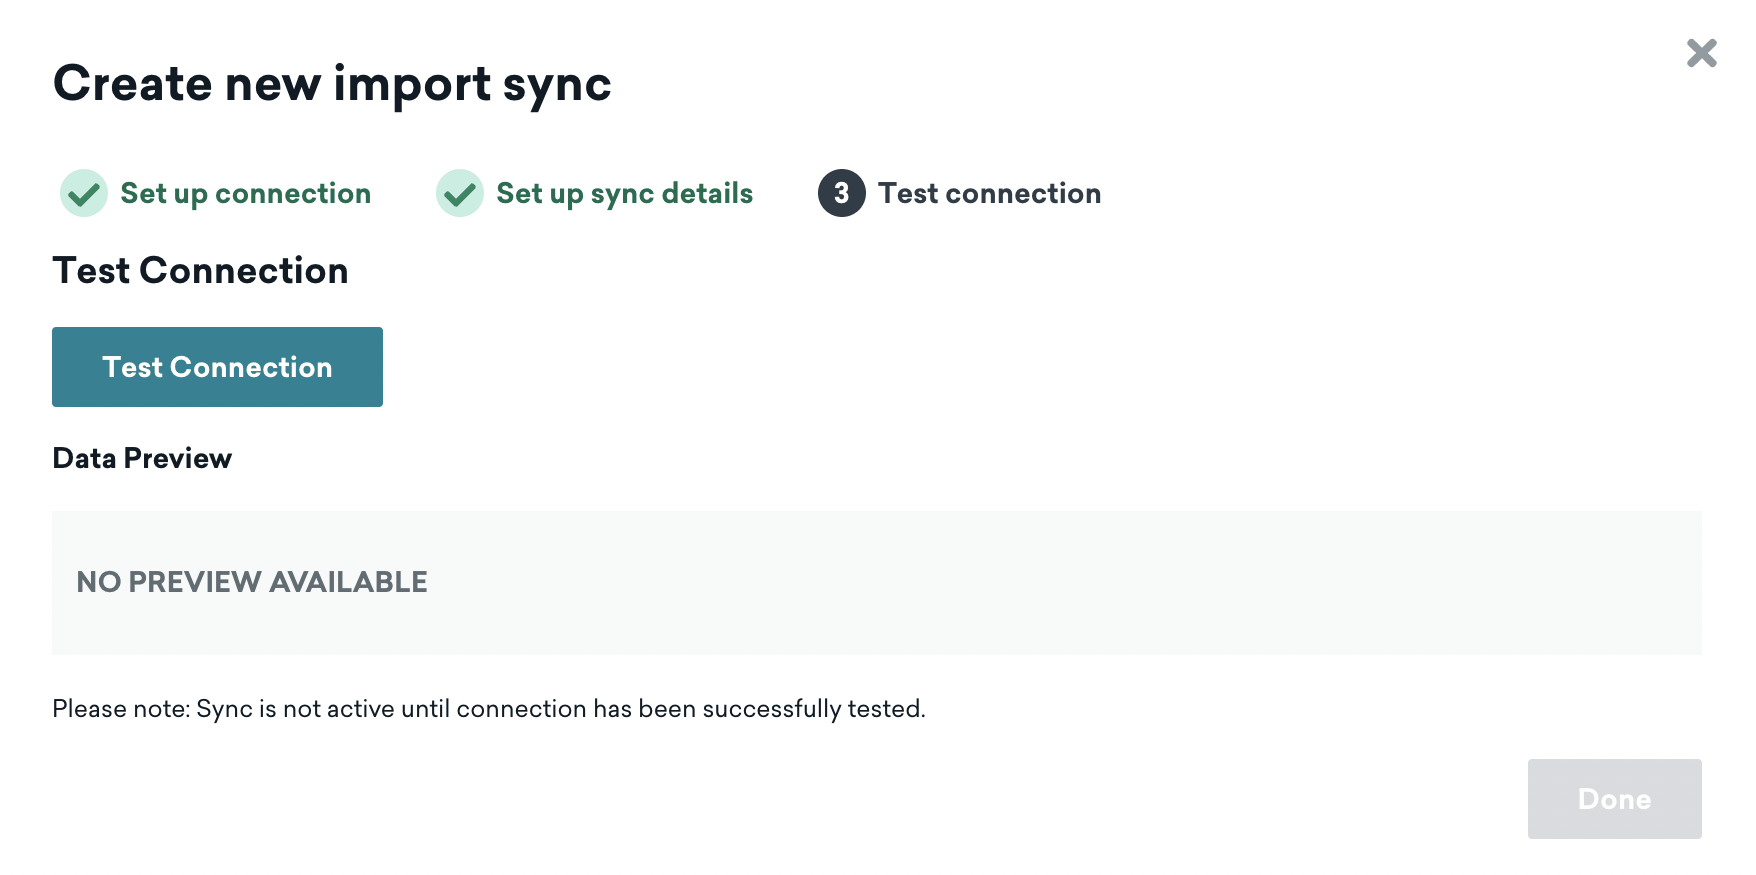Click the Done button
Viewport: 1756px width, 875px height.
(1614, 799)
